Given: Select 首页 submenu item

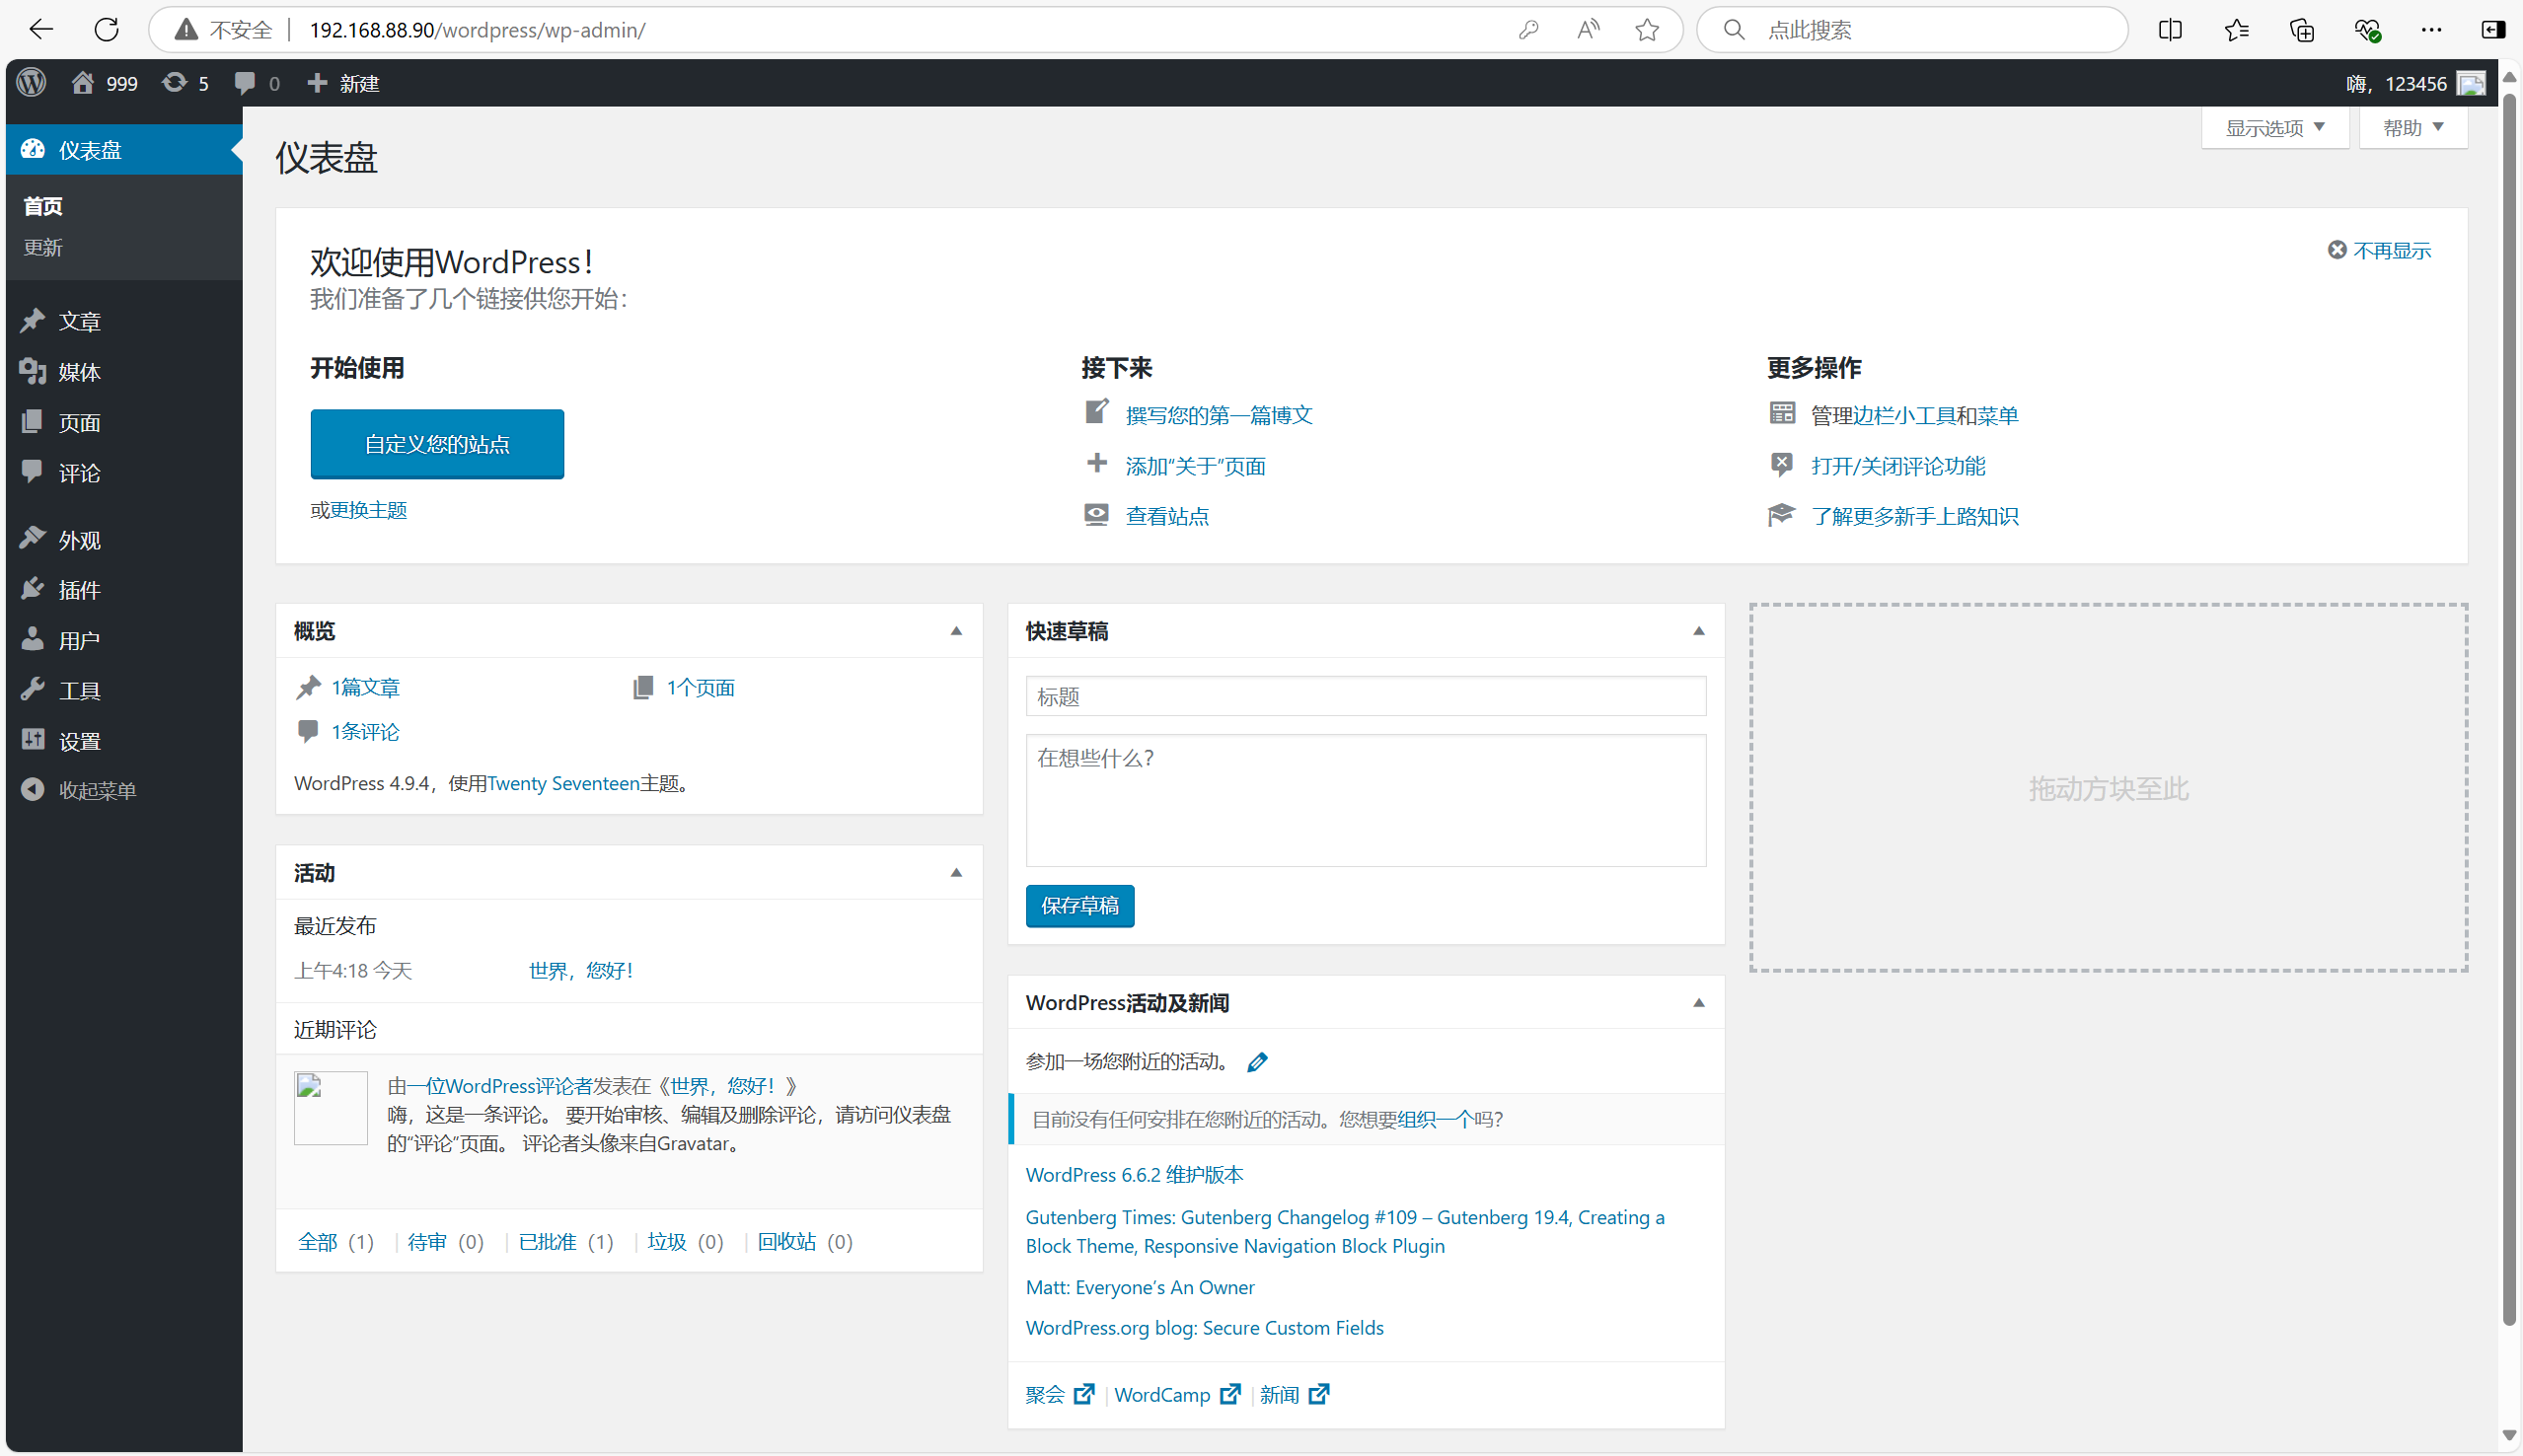Looking at the screenshot, I should 43,206.
